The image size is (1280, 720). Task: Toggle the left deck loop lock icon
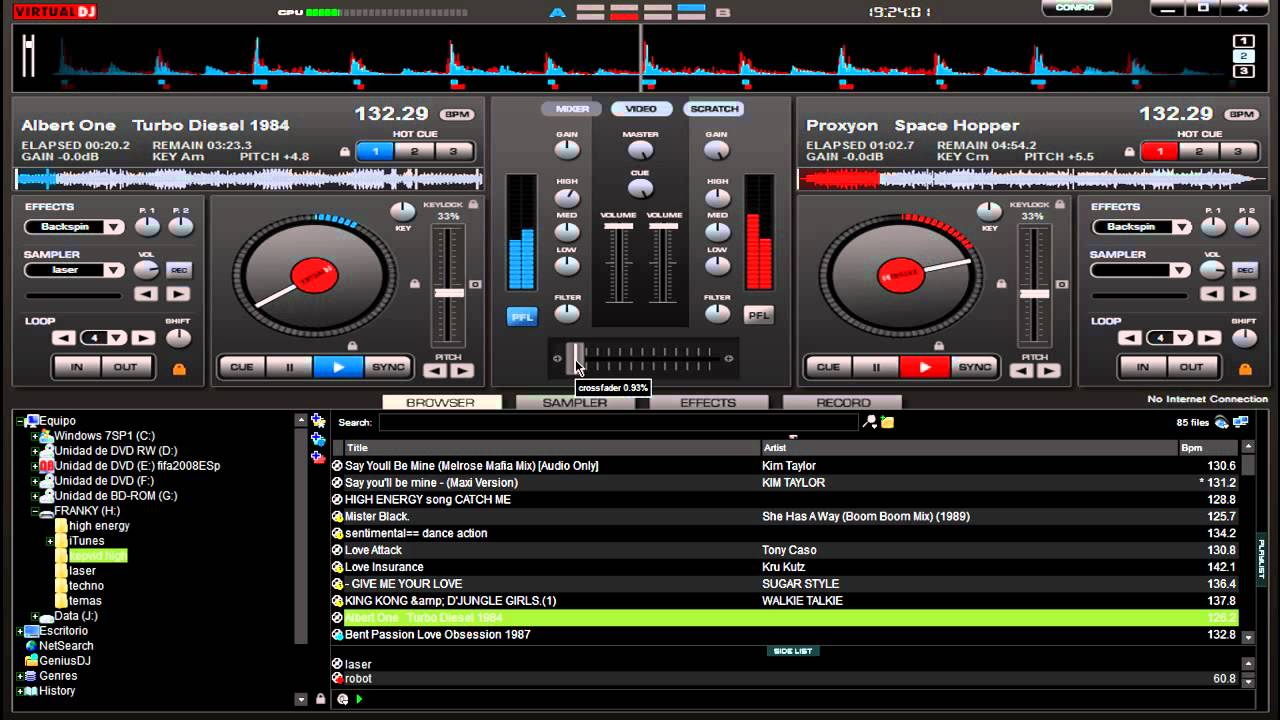[180, 369]
